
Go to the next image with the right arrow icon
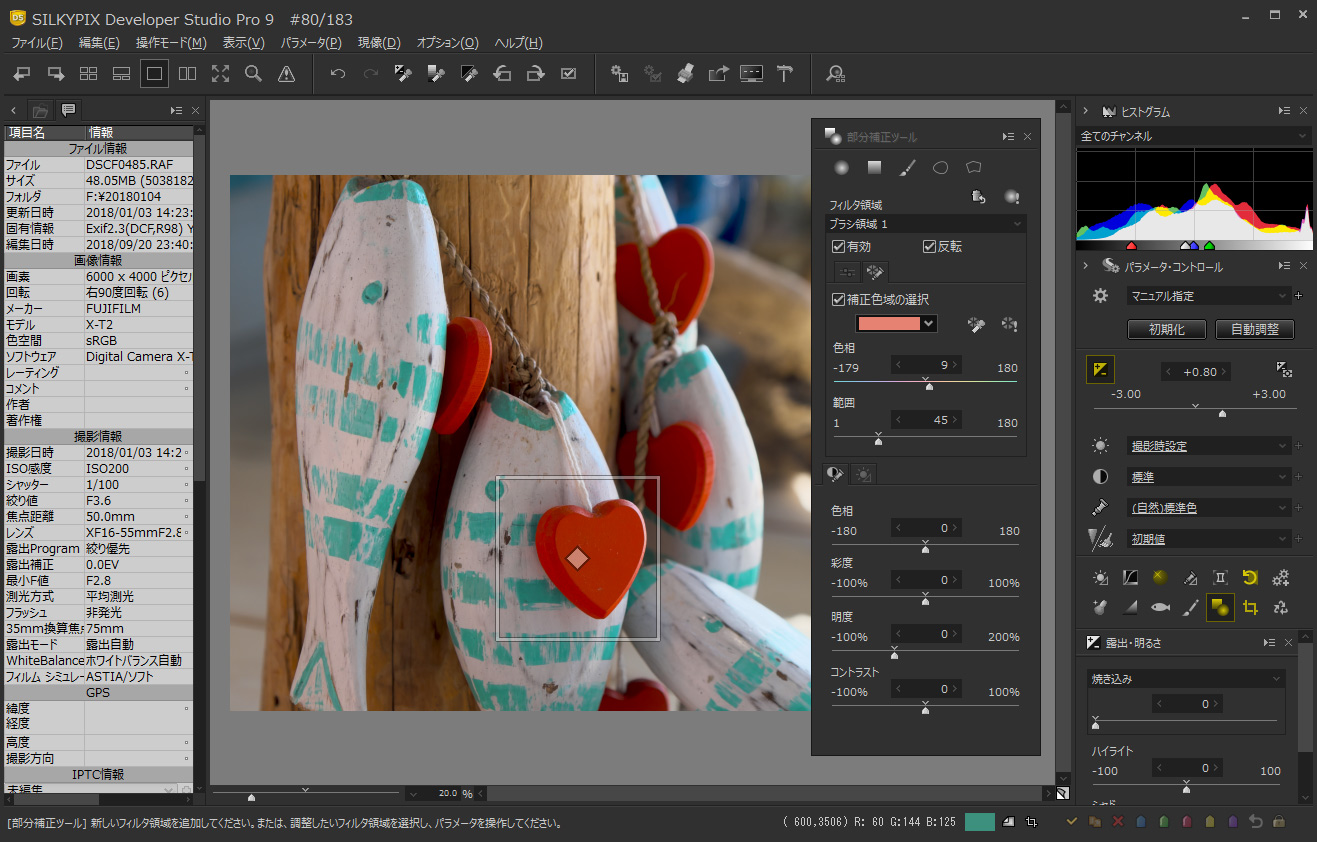[x=56, y=73]
